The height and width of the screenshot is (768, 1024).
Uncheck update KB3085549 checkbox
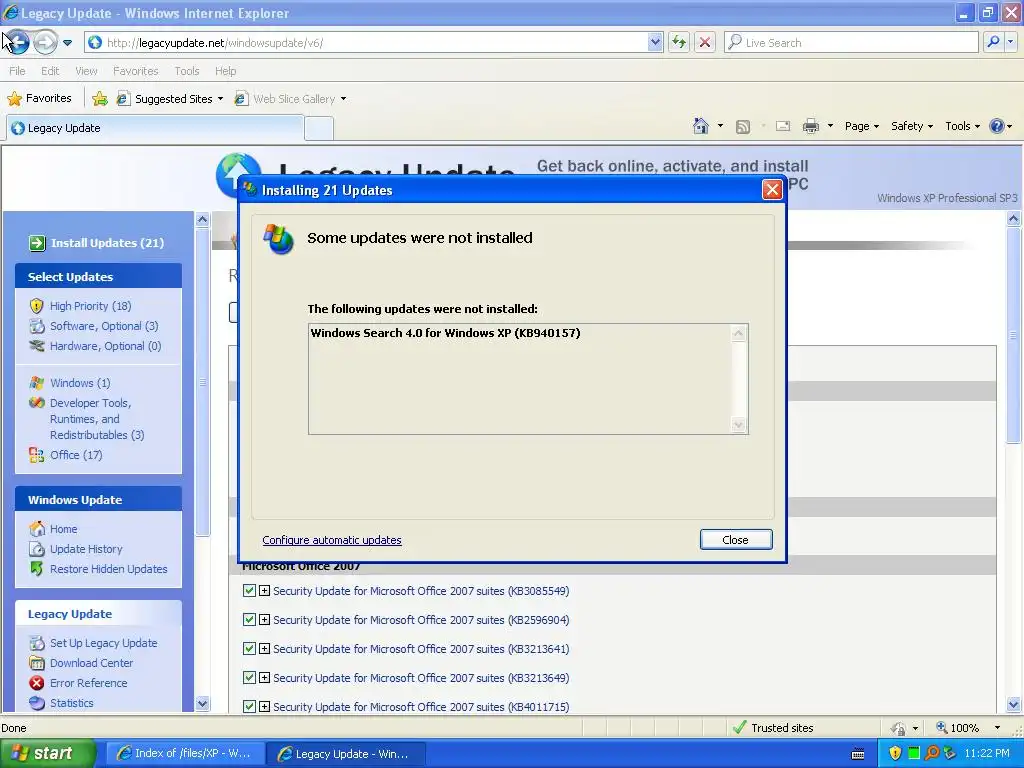coord(249,590)
